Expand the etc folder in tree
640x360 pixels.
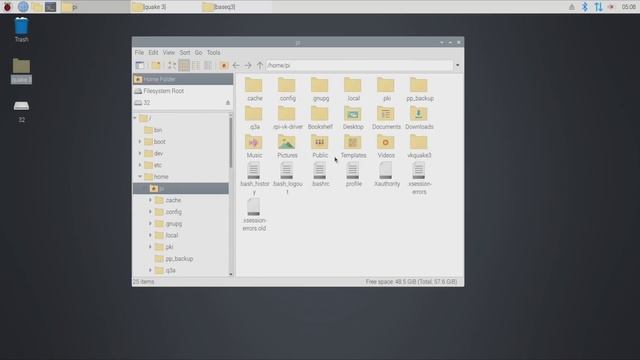pos(140,165)
